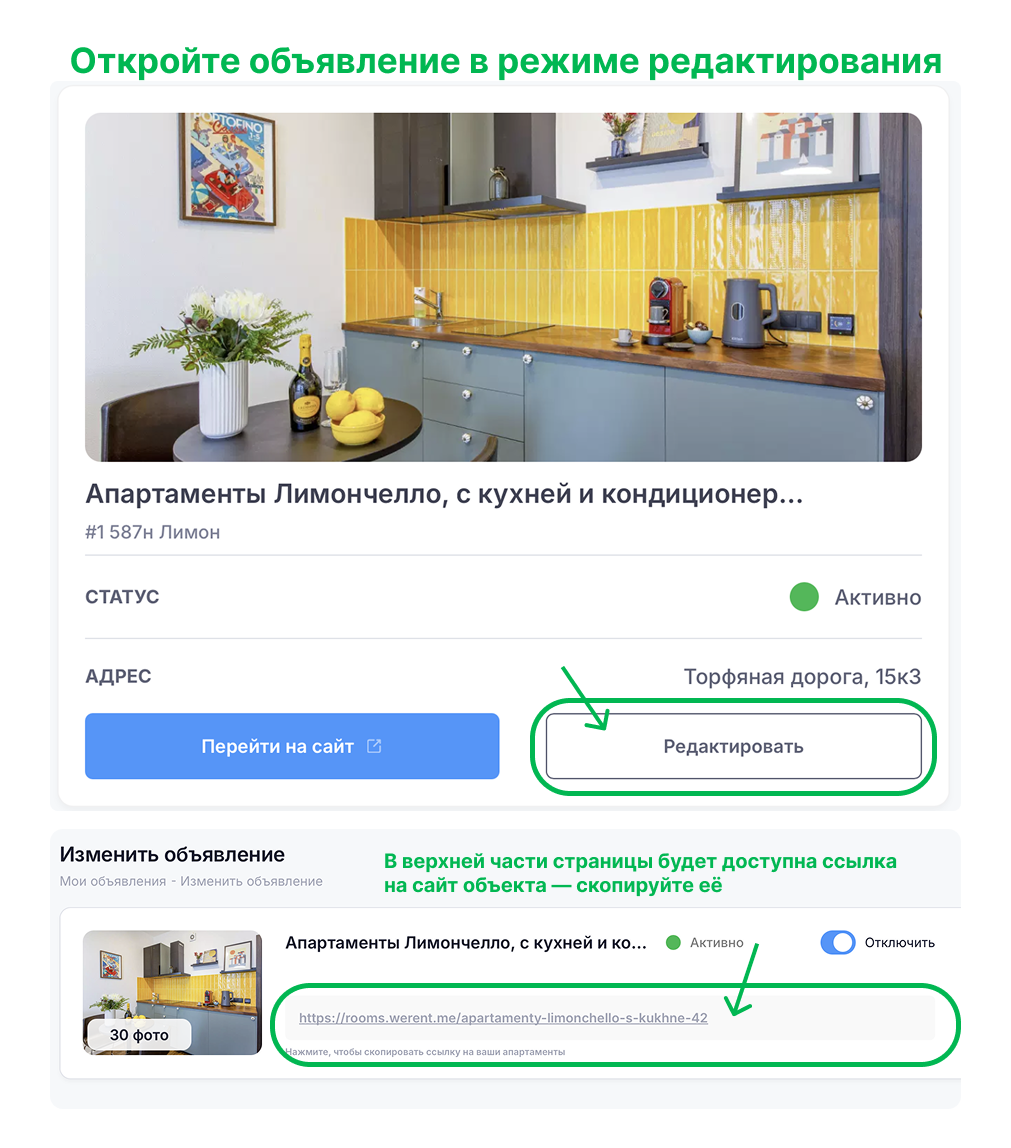1011x1148 pixels.
Task: Click the #1 587н Лимон subtitle
Action: [152, 532]
